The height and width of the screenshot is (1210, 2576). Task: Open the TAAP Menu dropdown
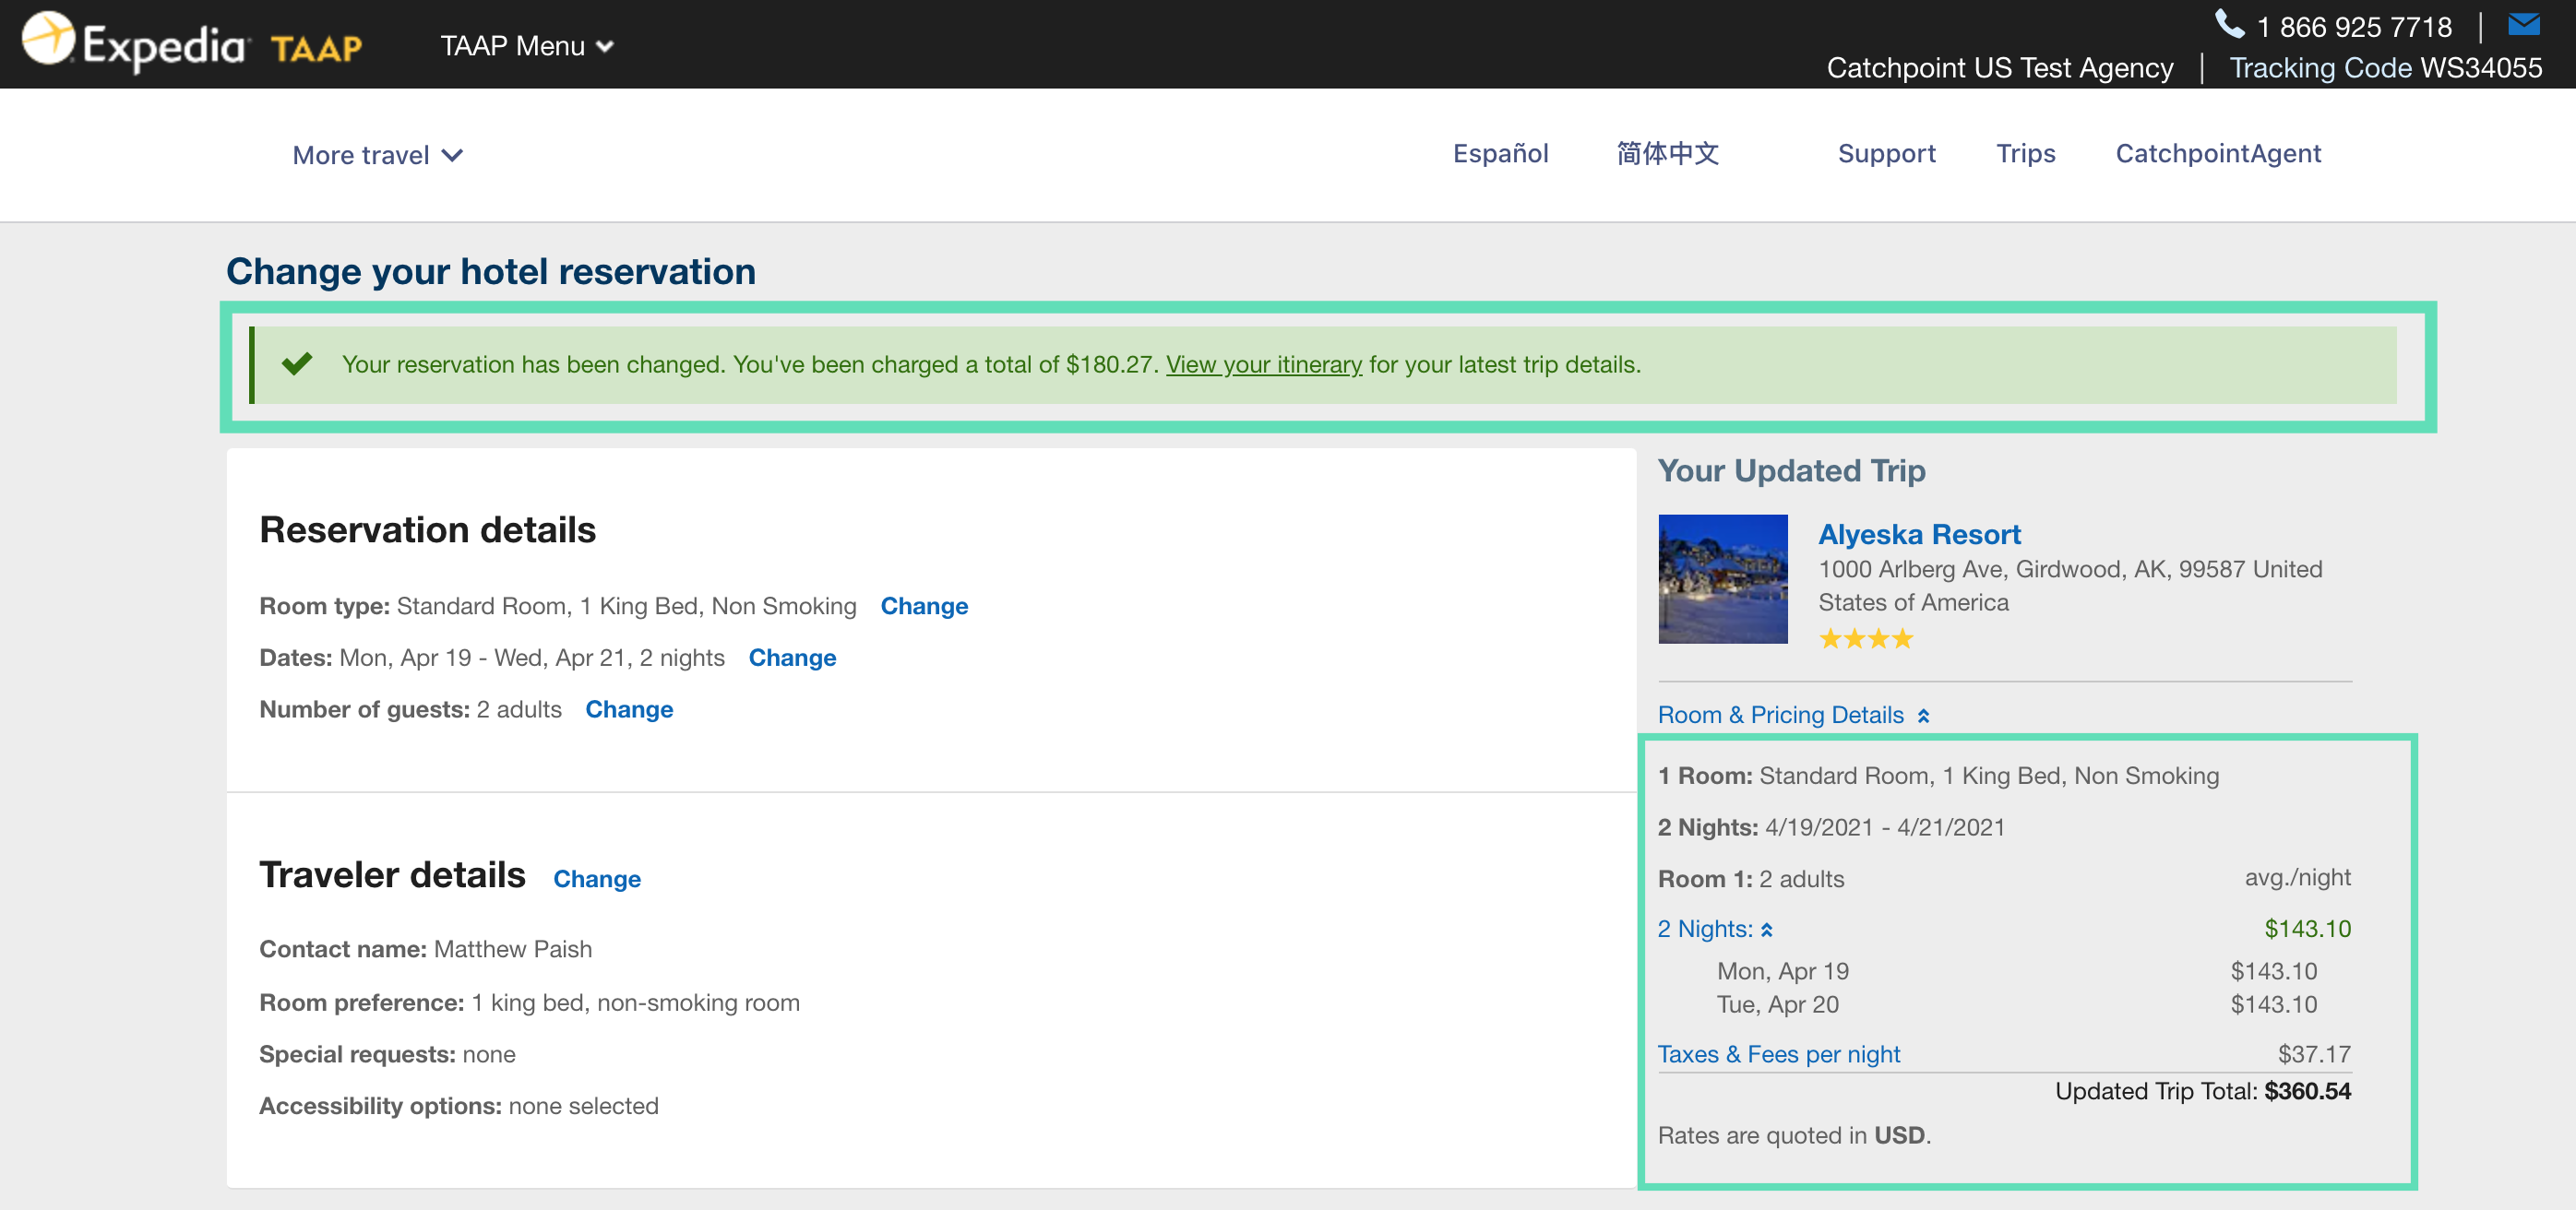tap(527, 46)
